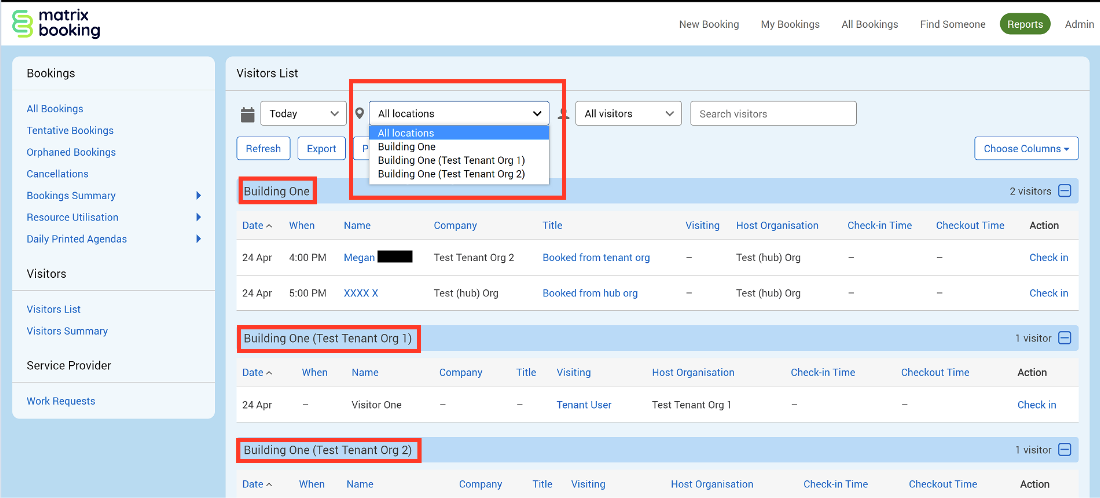Click the Refresh button
The height and width of the screenshot is (498, 1100).
click(263, 149)
